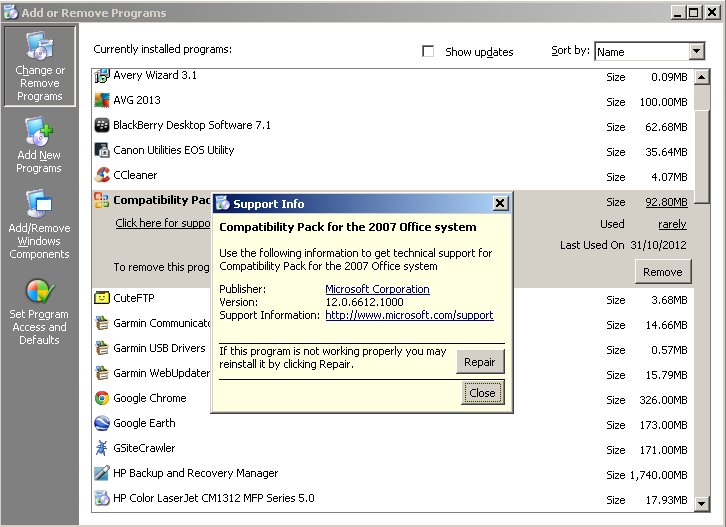Click the 'rarely' used frequency link
The height and width of the screenshot is (527, 726).
pyautogui.click(x=672, y=224)
